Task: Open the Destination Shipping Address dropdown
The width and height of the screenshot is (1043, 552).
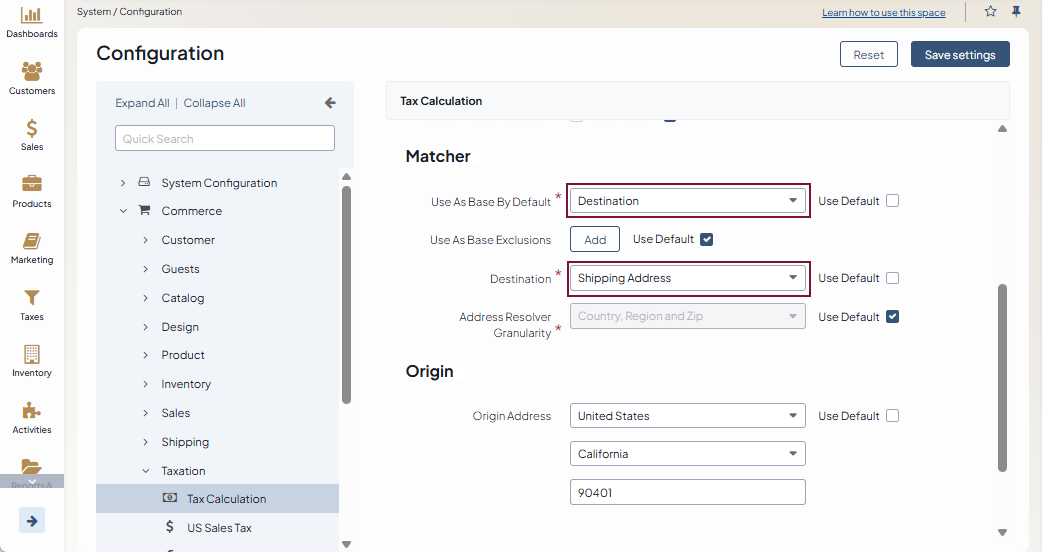Action: [x=687, y=278]
